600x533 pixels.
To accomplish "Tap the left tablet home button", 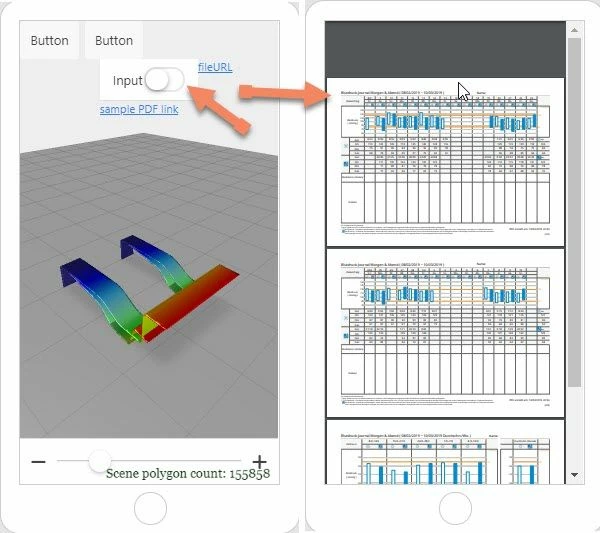I will click(x=150, y=509).
